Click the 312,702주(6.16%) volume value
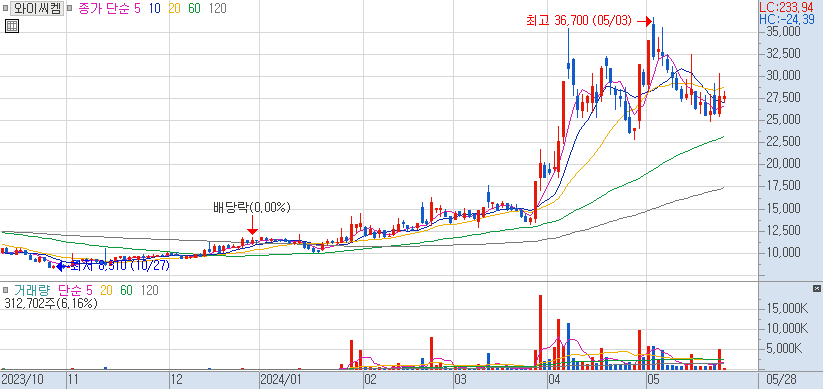Viewport: 823px width, 389px height. coord(50,303)
